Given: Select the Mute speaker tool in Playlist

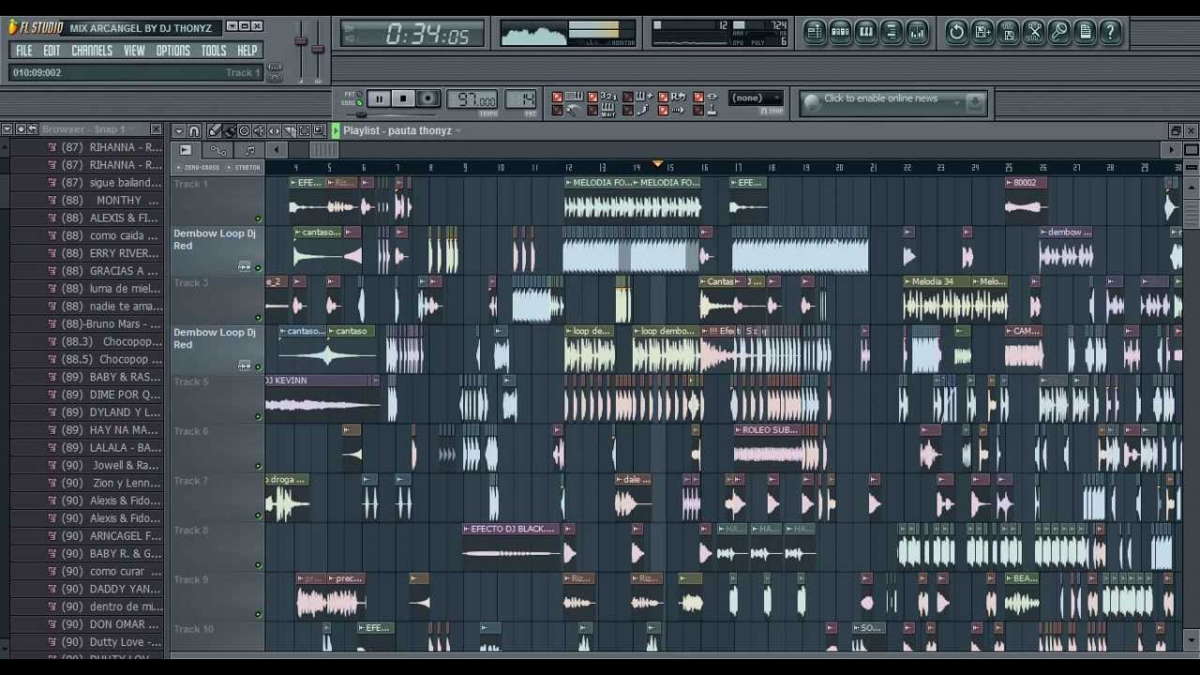Looking at the screenshot, I should tap(259, 131).
